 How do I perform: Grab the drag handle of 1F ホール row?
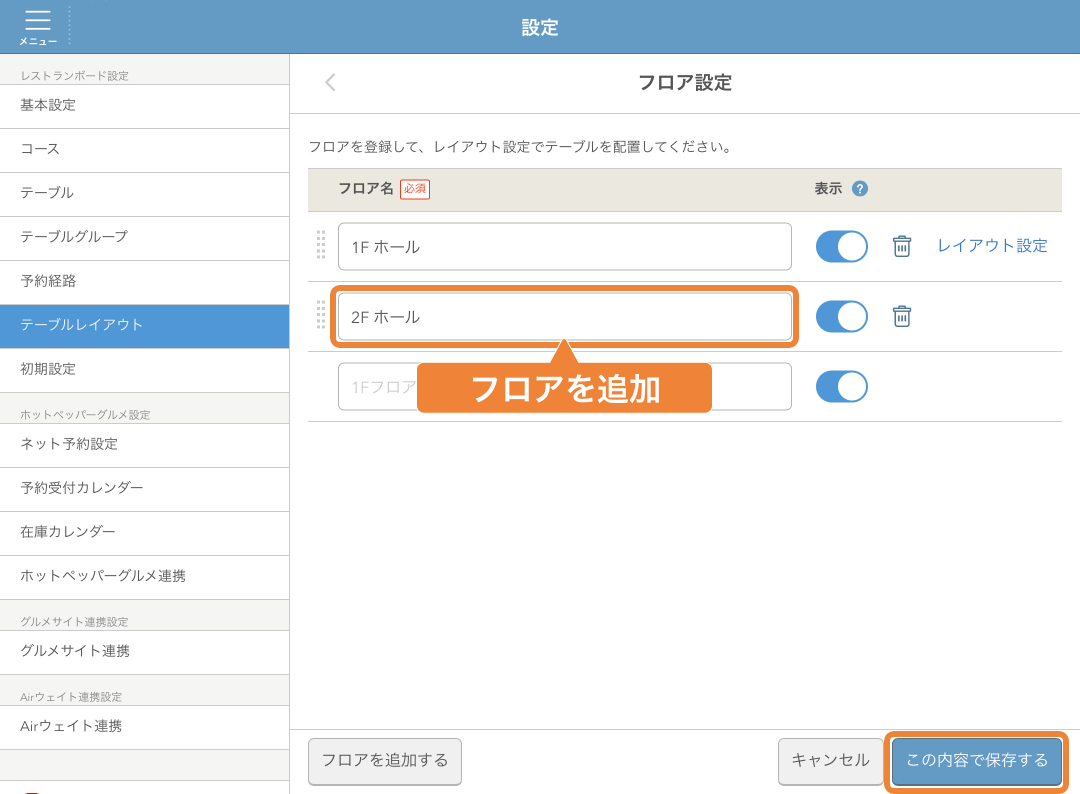click(x=320, y=245)
